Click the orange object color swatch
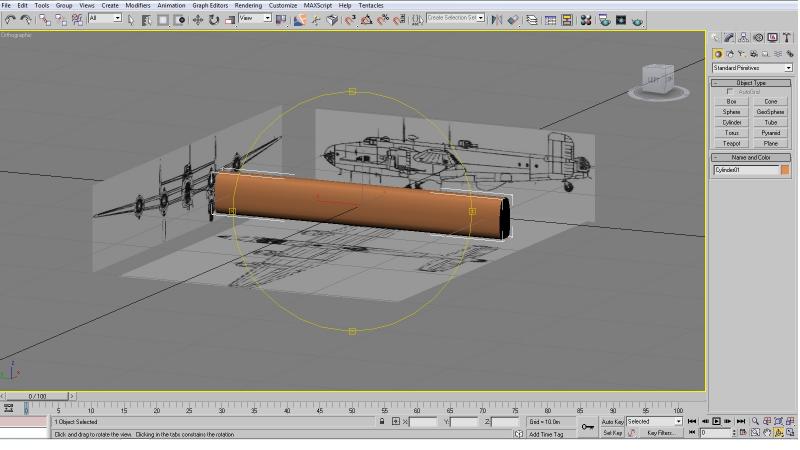Viewport: 800px width, 450px height. [785, 170]
